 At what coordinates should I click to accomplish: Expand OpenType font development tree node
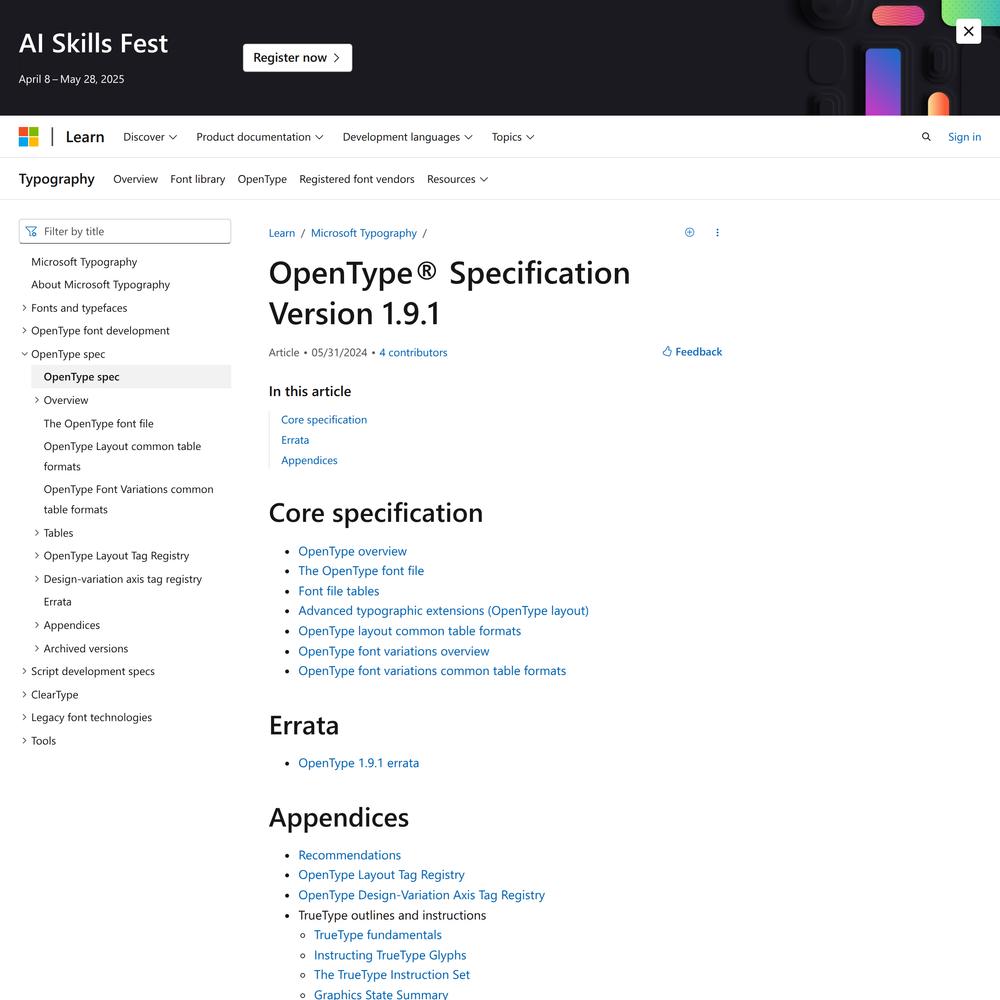pyautogui.click(x=24, y=330)
